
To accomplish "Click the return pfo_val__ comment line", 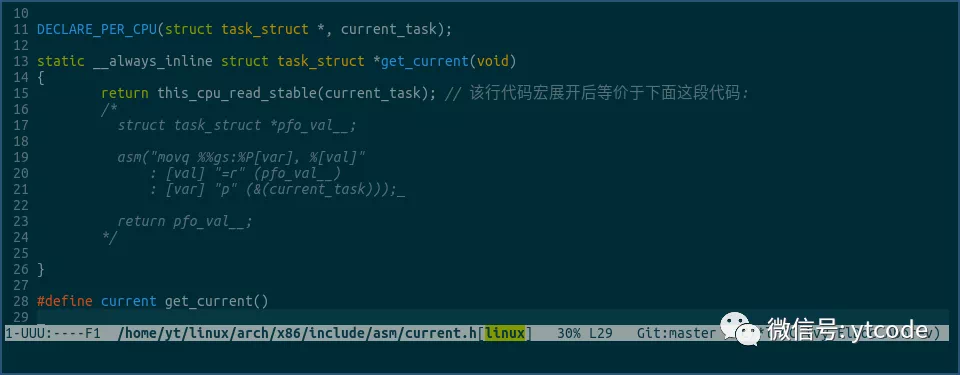I will pos(185,221).
